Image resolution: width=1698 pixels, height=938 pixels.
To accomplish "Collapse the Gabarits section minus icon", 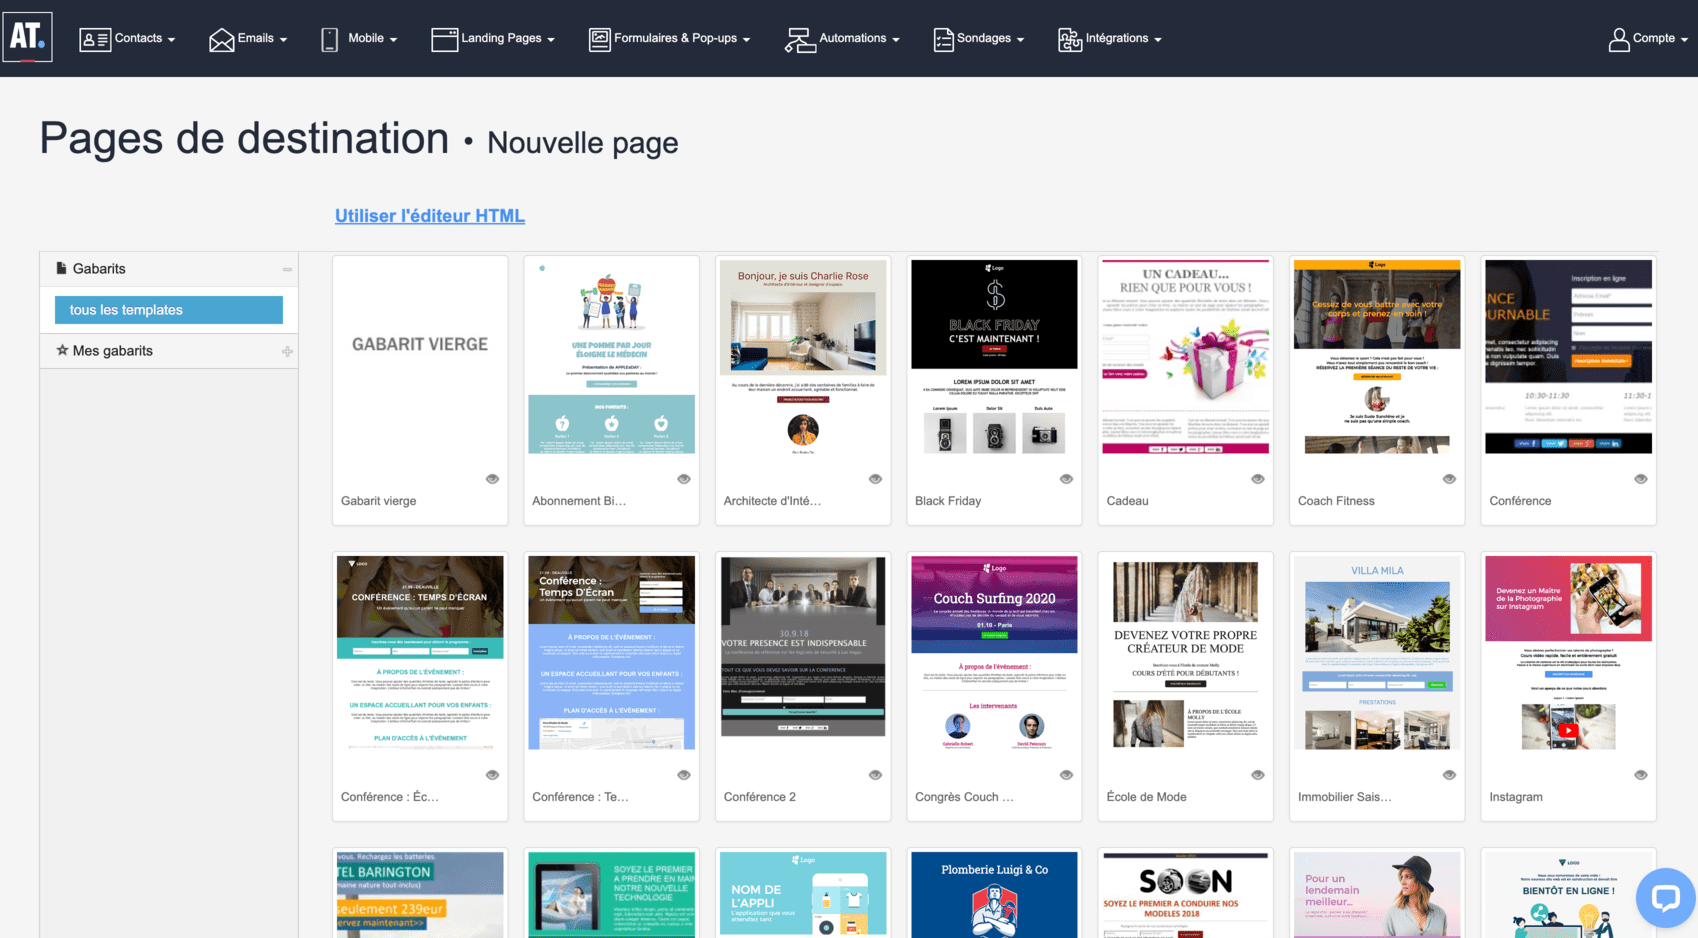I will pyautogui.click(x=287, y=269).
